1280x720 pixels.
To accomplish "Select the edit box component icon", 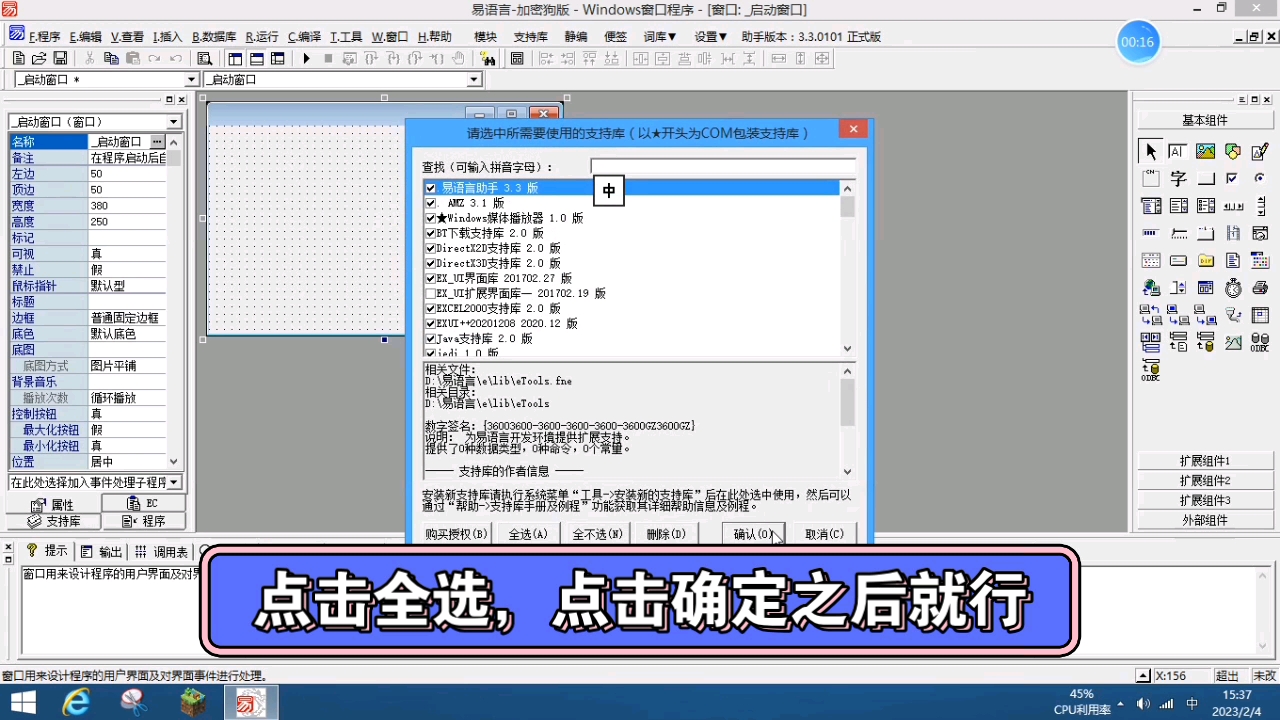I will [1178, 151].
